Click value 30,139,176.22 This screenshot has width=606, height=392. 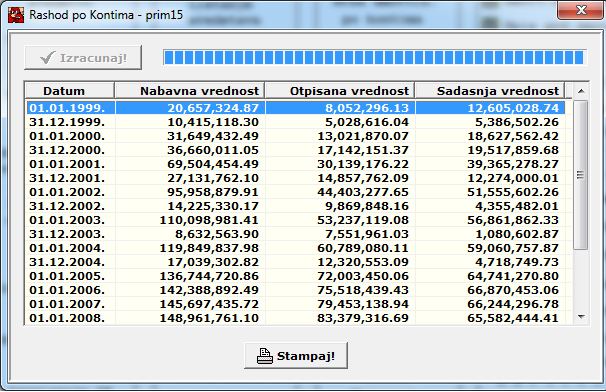coord(363,164)
